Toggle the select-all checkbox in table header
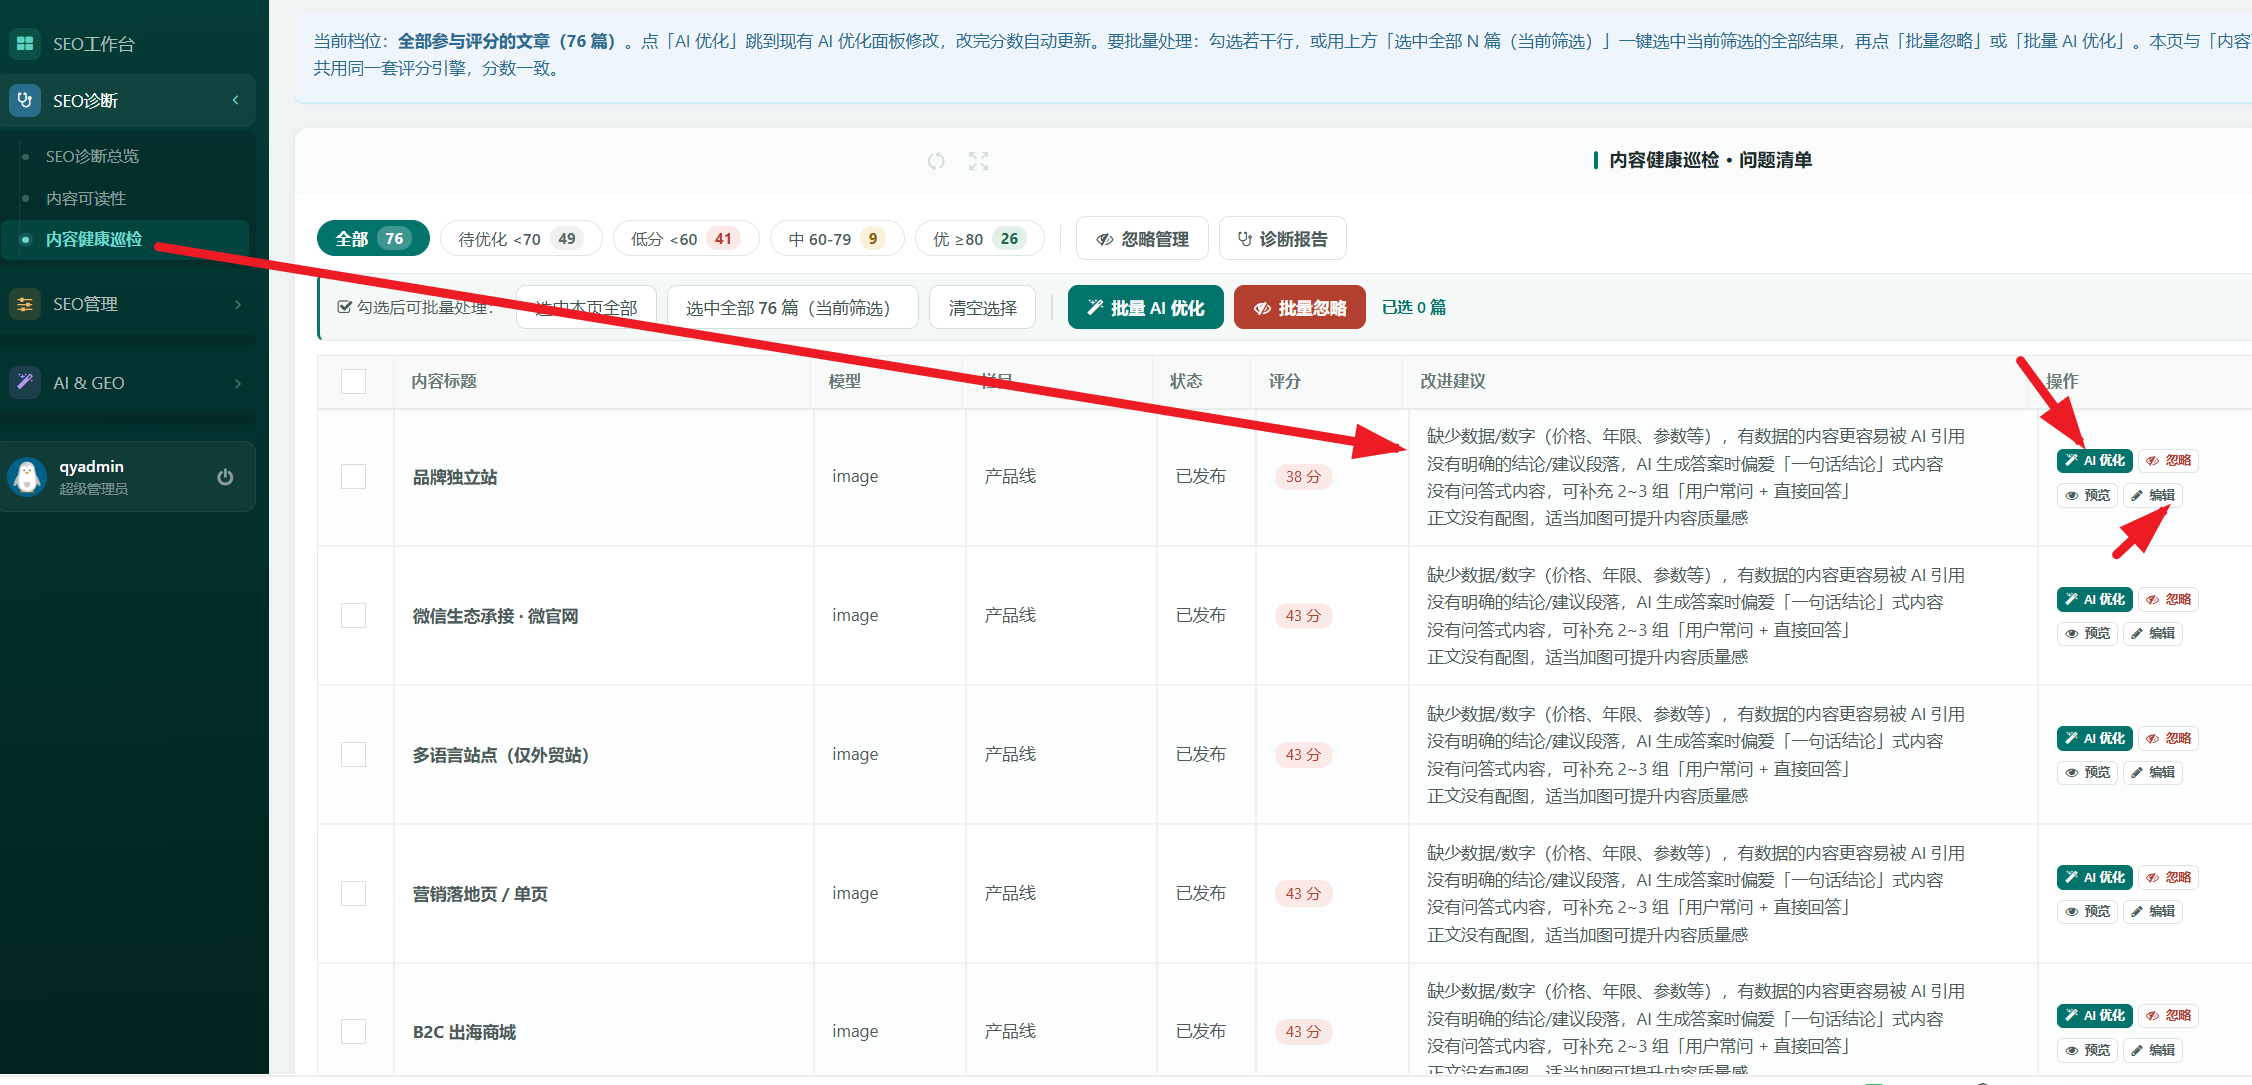Screen dimensions: 2252x1085 click(353, 381)
